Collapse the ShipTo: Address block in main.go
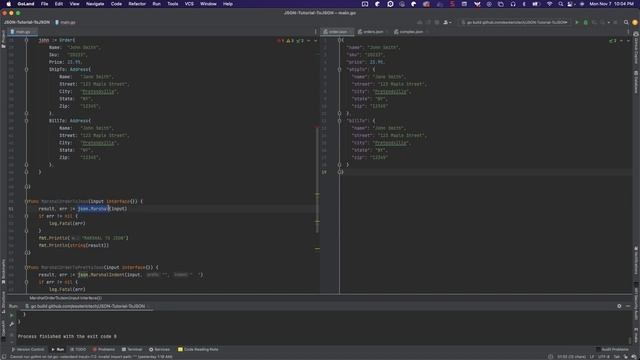The width and height of the screenshot is (640, 360). 27,69
